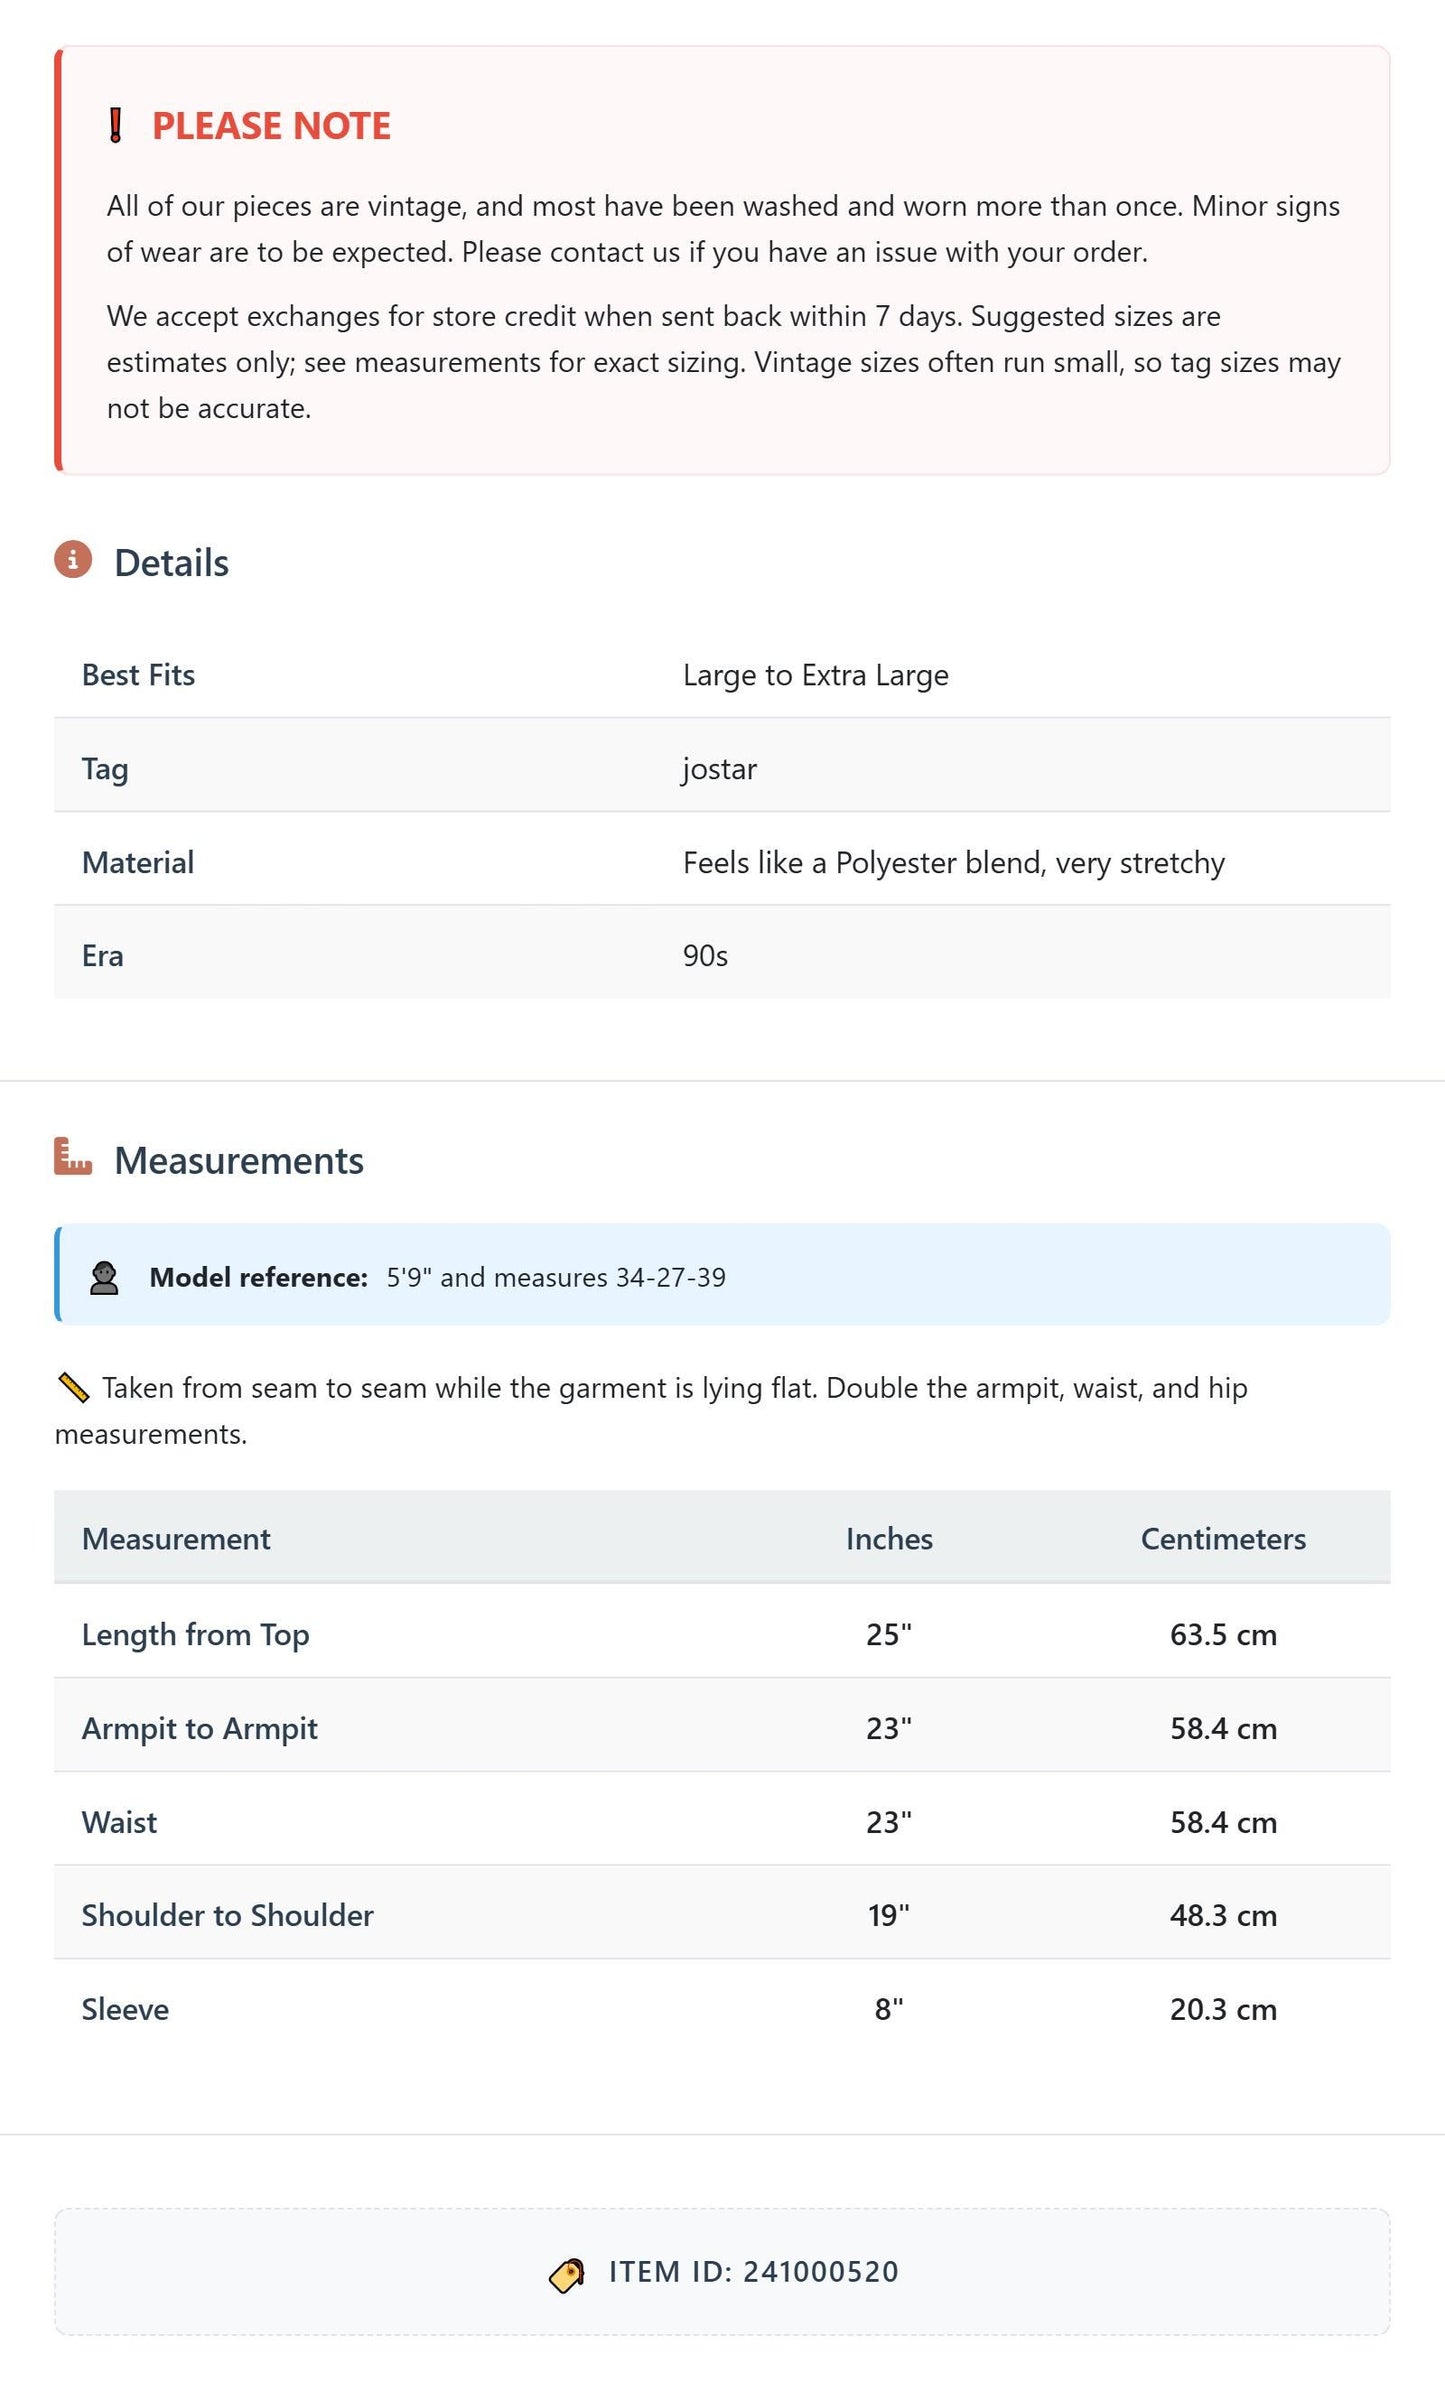Select the PLEASE NOTE heading
Image resolution: width=1445 pixels, height=2382 pixels.
click(271, 126)
